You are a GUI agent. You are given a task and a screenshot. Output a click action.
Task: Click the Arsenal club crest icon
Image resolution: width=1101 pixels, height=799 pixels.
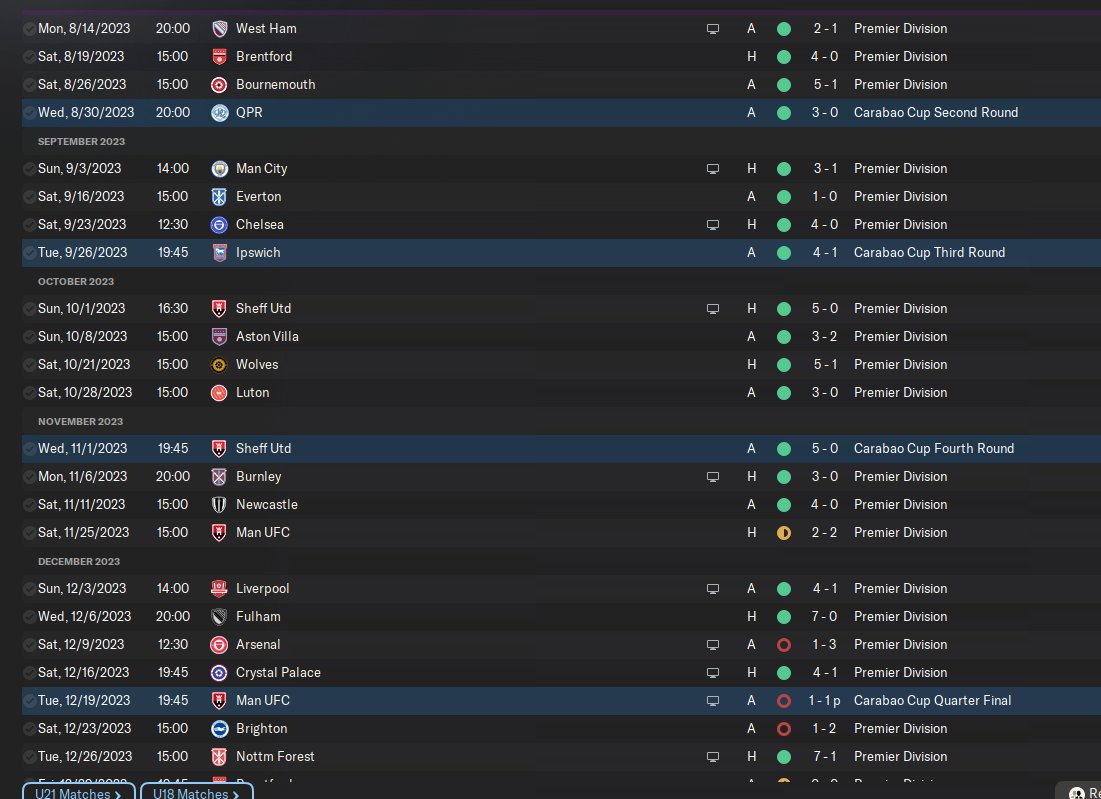point(219,645)
